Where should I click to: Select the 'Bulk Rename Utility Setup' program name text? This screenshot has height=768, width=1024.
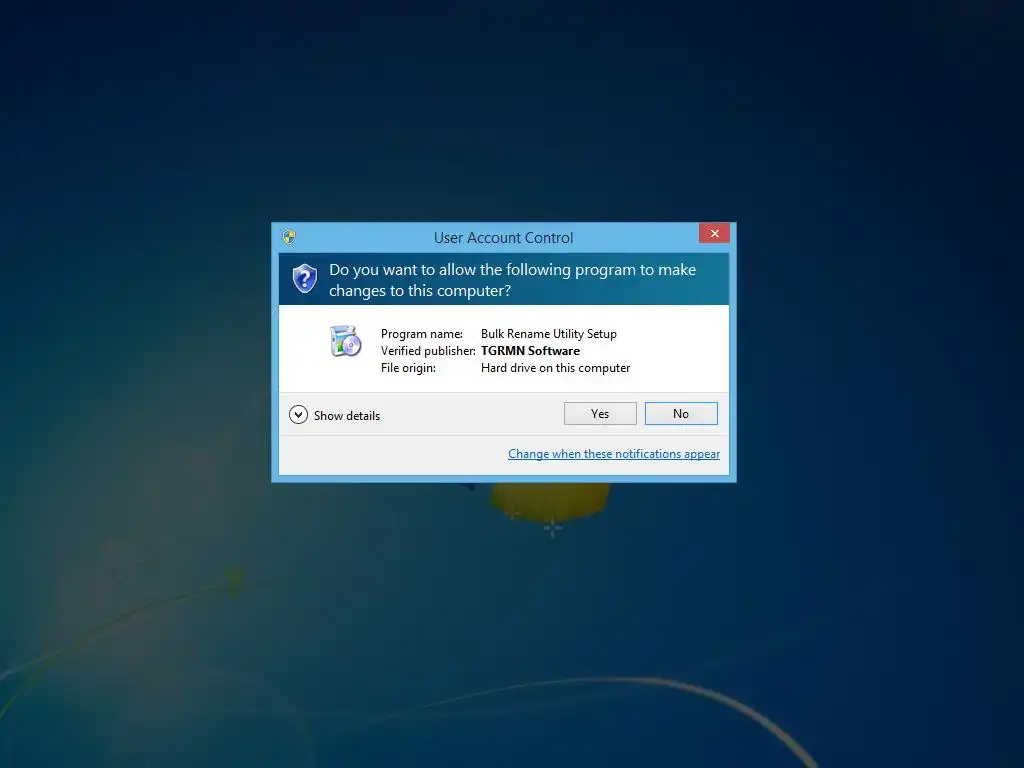coord(549,334)
